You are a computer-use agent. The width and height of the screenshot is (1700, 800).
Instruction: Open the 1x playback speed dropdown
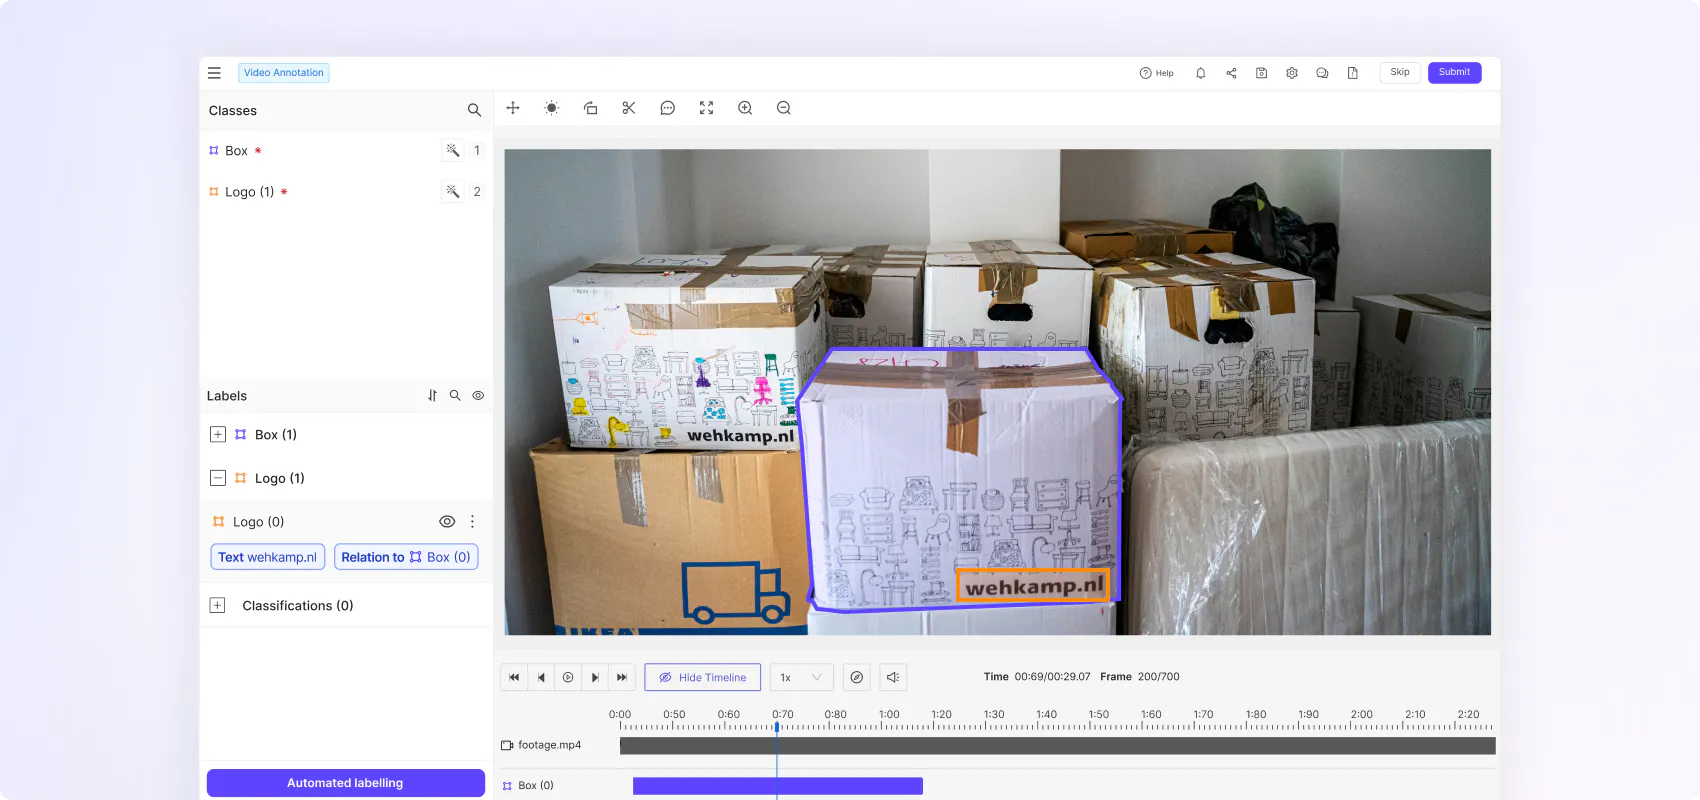802,677
